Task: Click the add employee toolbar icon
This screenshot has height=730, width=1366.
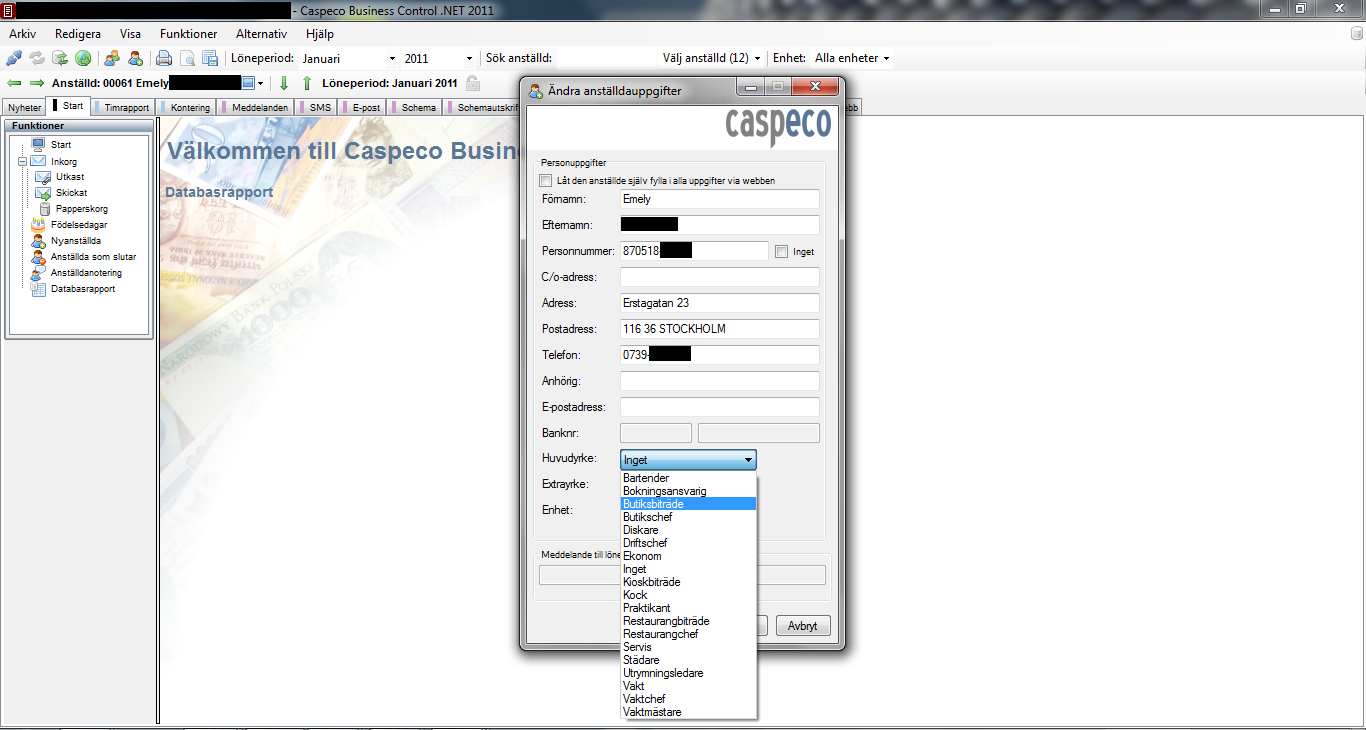Action: (x=135, y=58)
